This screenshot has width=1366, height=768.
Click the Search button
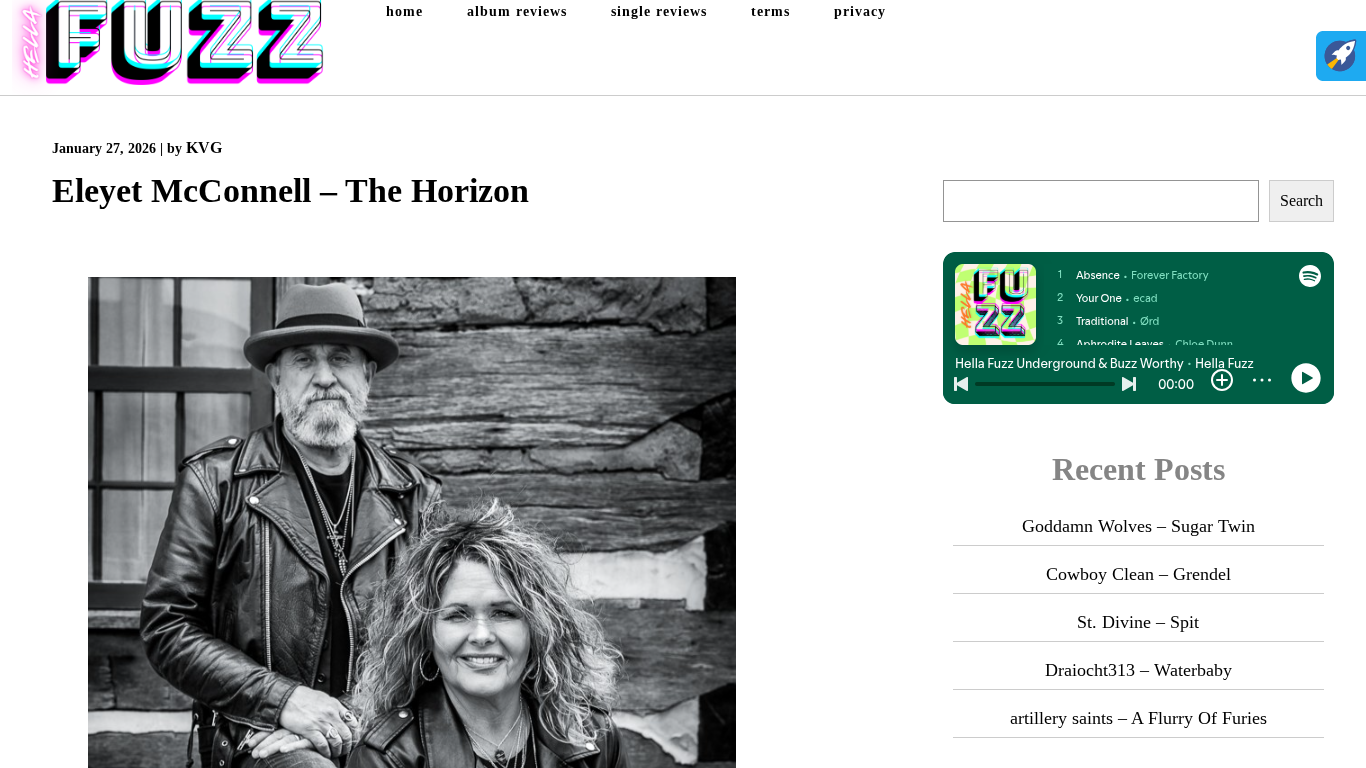click(1301, 201)
